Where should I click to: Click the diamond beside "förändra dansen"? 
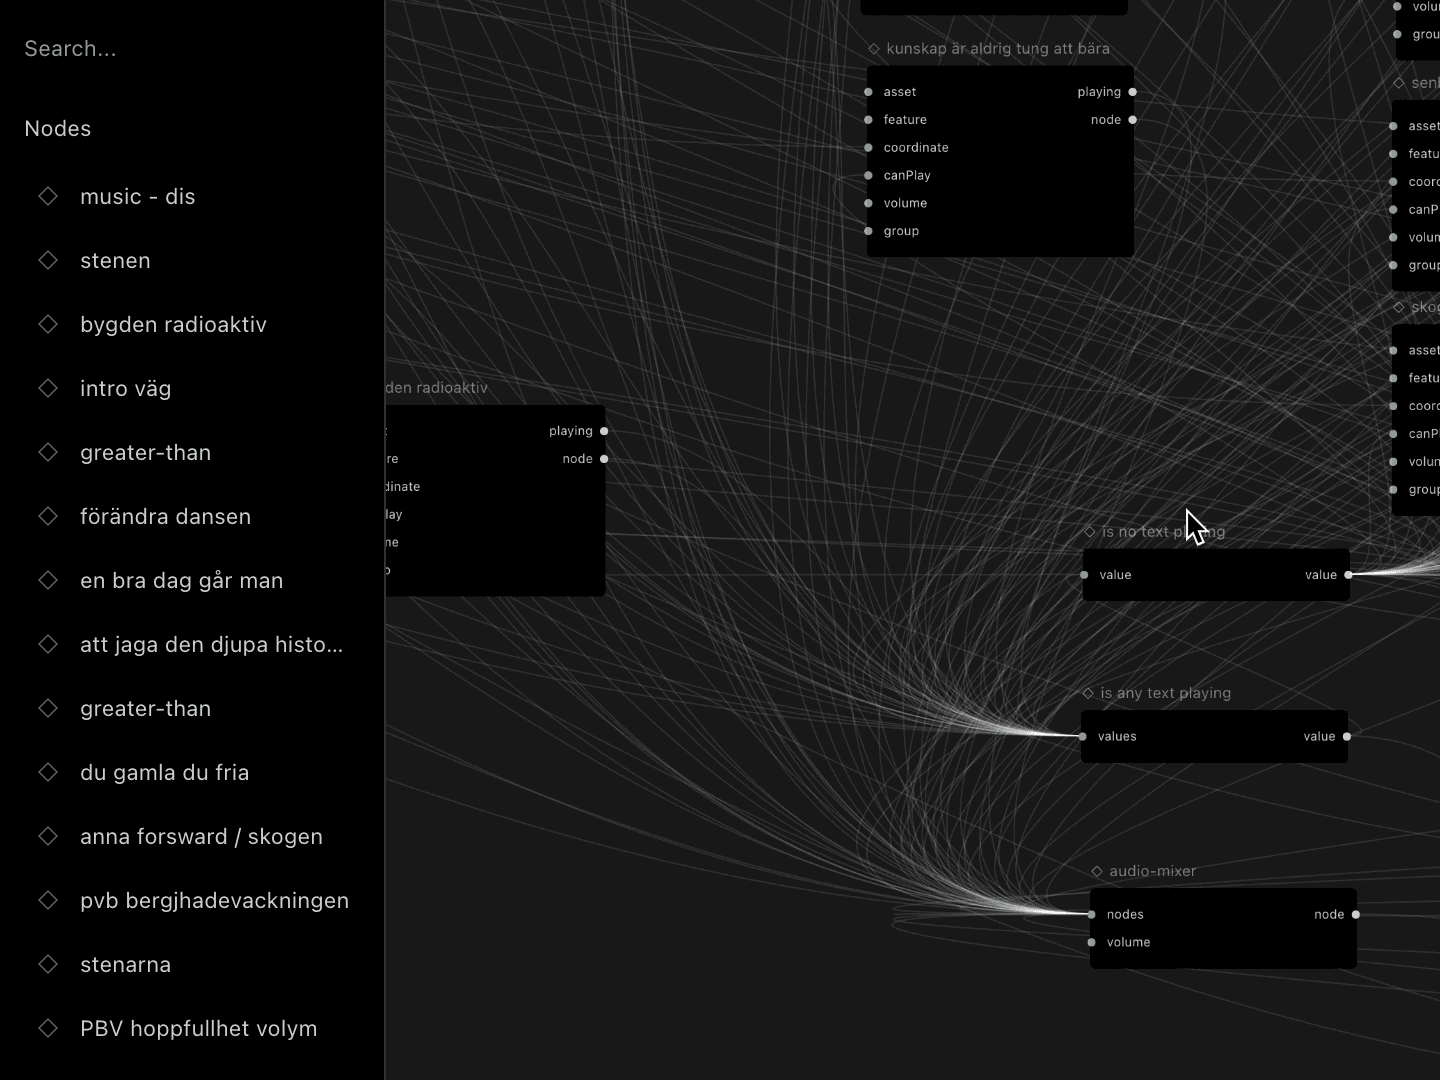click(x=48, y=516)
